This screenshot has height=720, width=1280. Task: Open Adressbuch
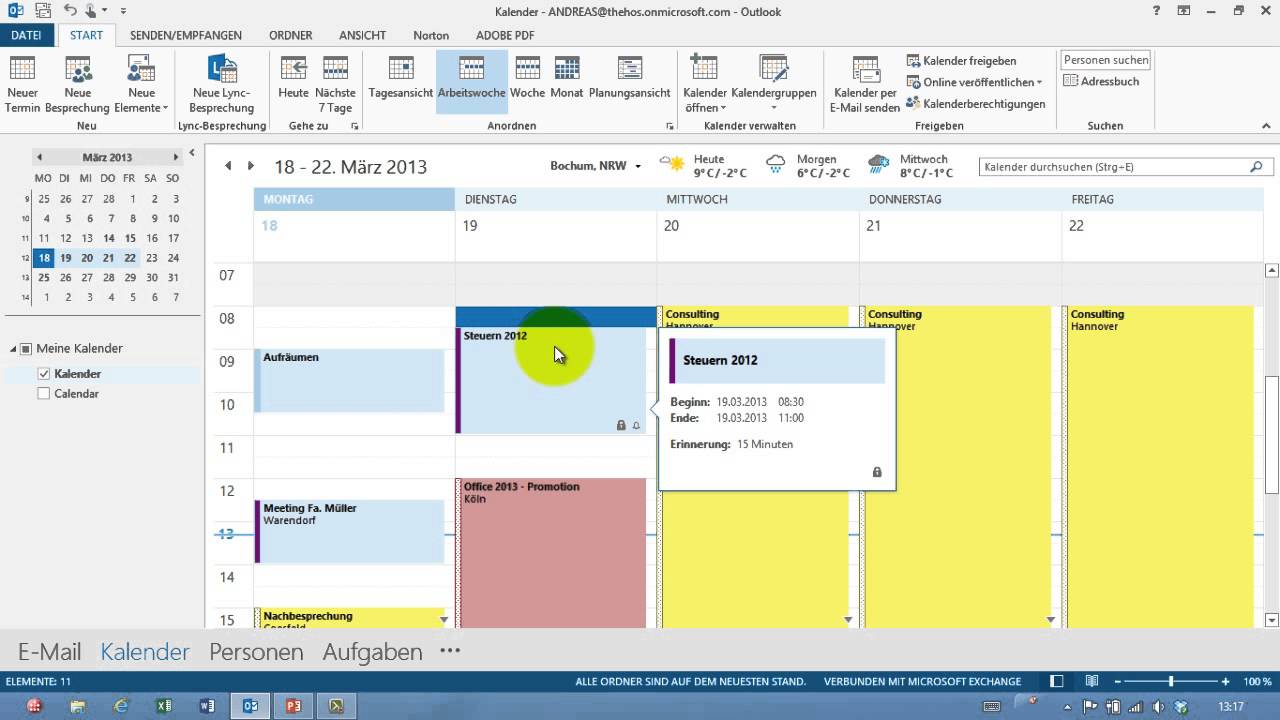pos(1101,82)
